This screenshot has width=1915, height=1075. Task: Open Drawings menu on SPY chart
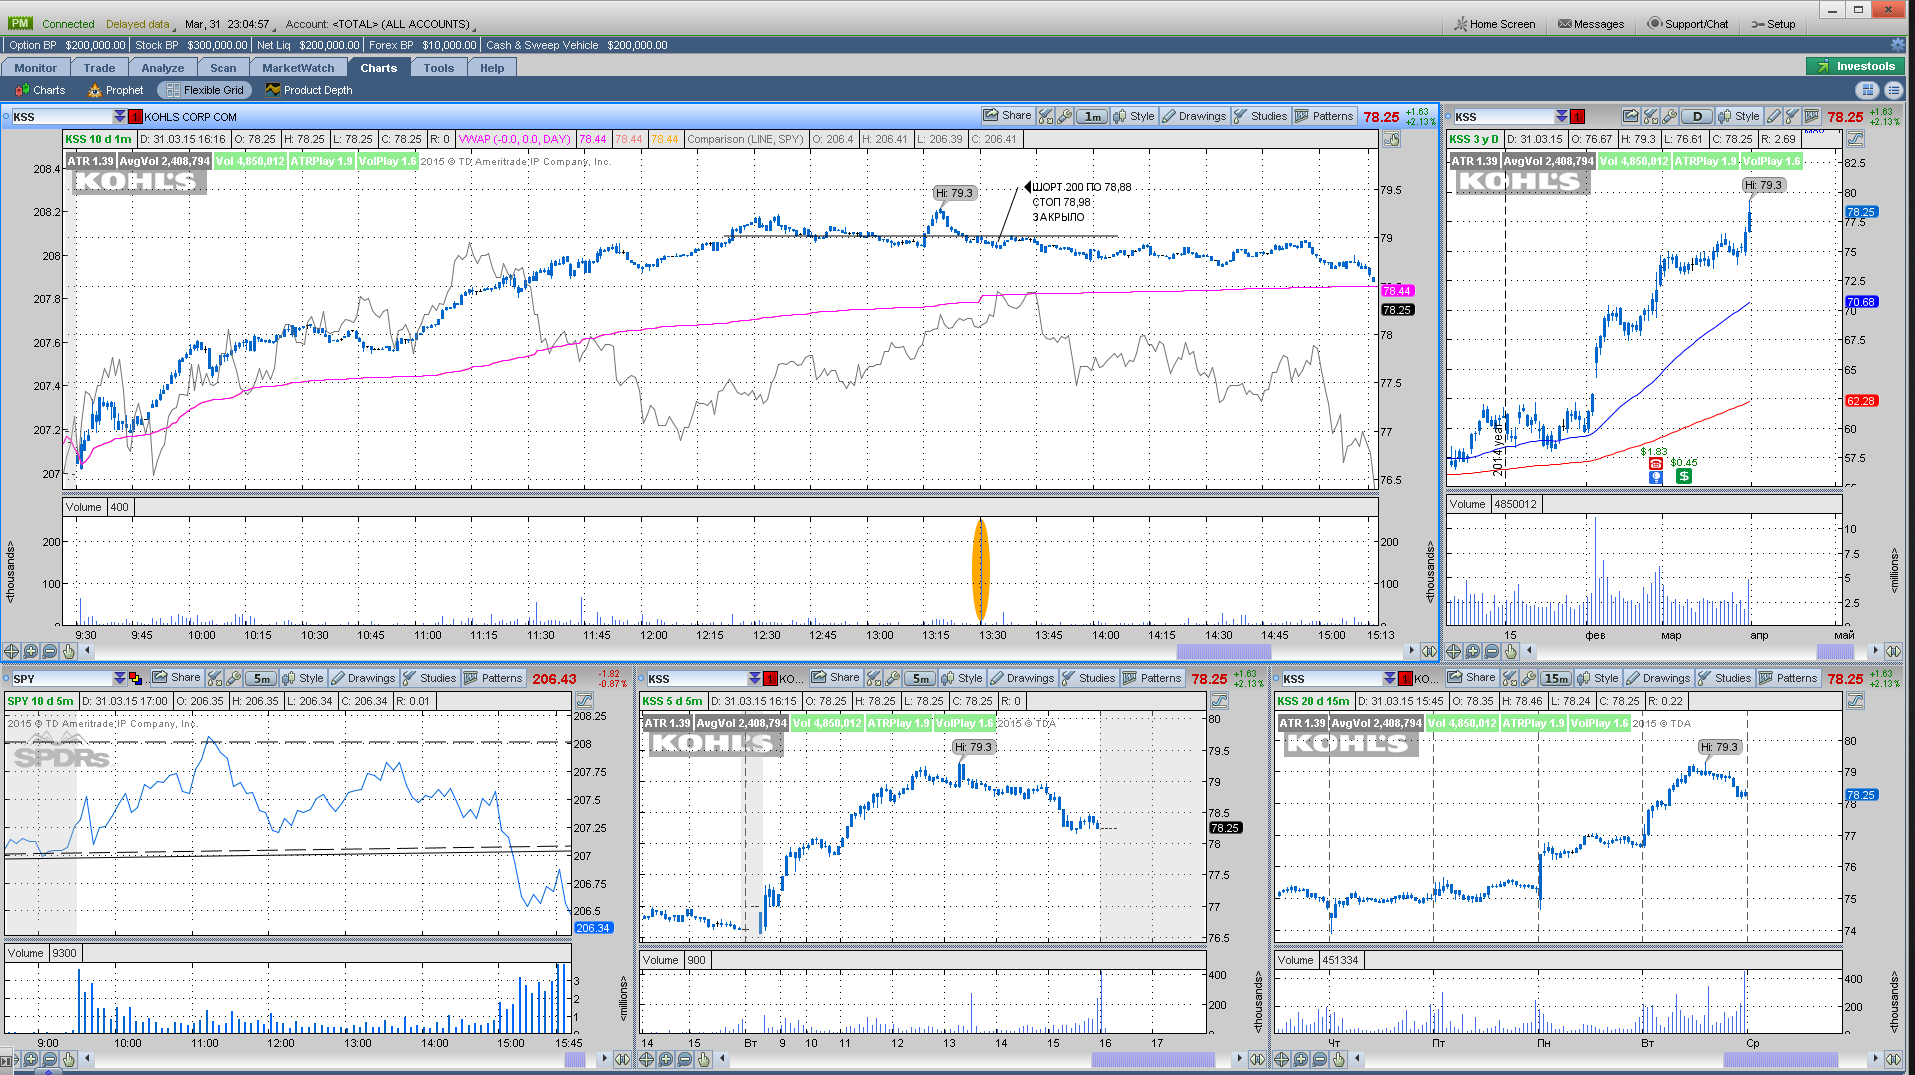pyautogui.click(x=363, y=678)
